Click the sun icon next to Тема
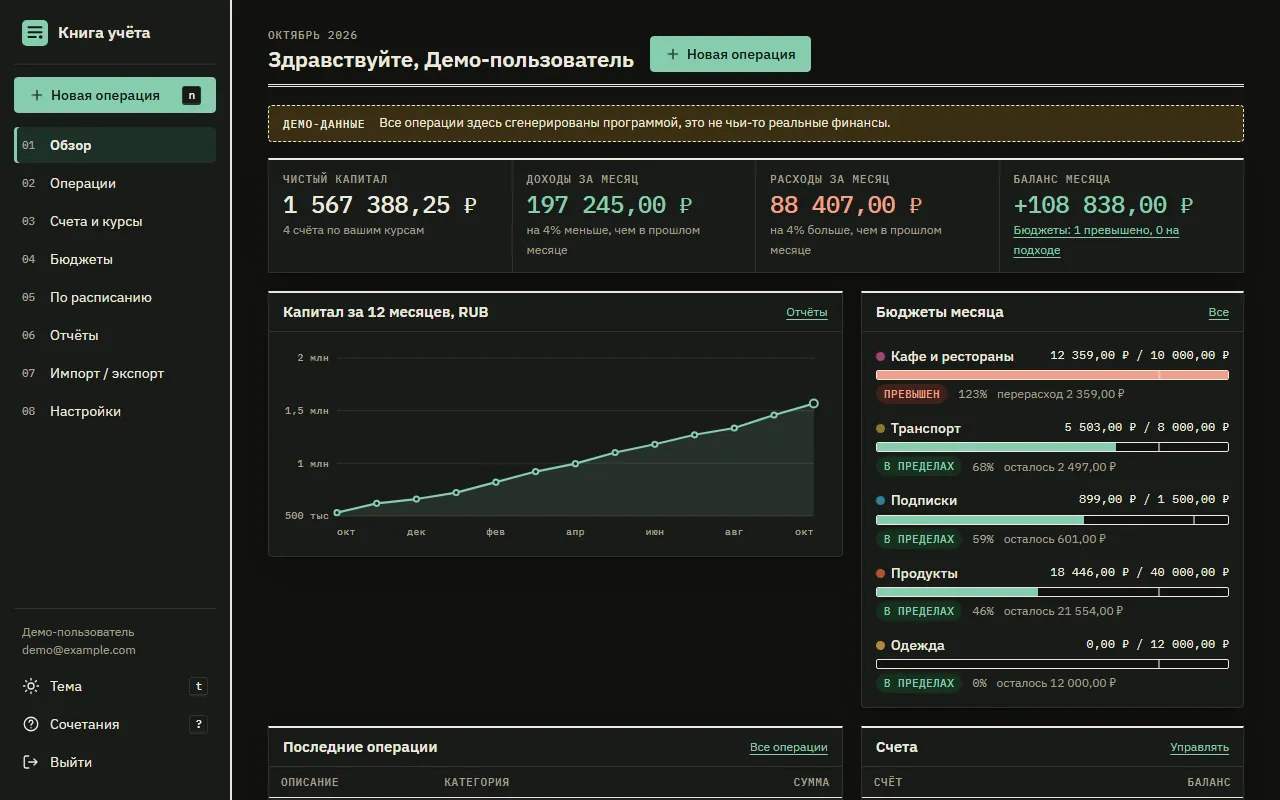1280x800 pixels. coord(30,686)
